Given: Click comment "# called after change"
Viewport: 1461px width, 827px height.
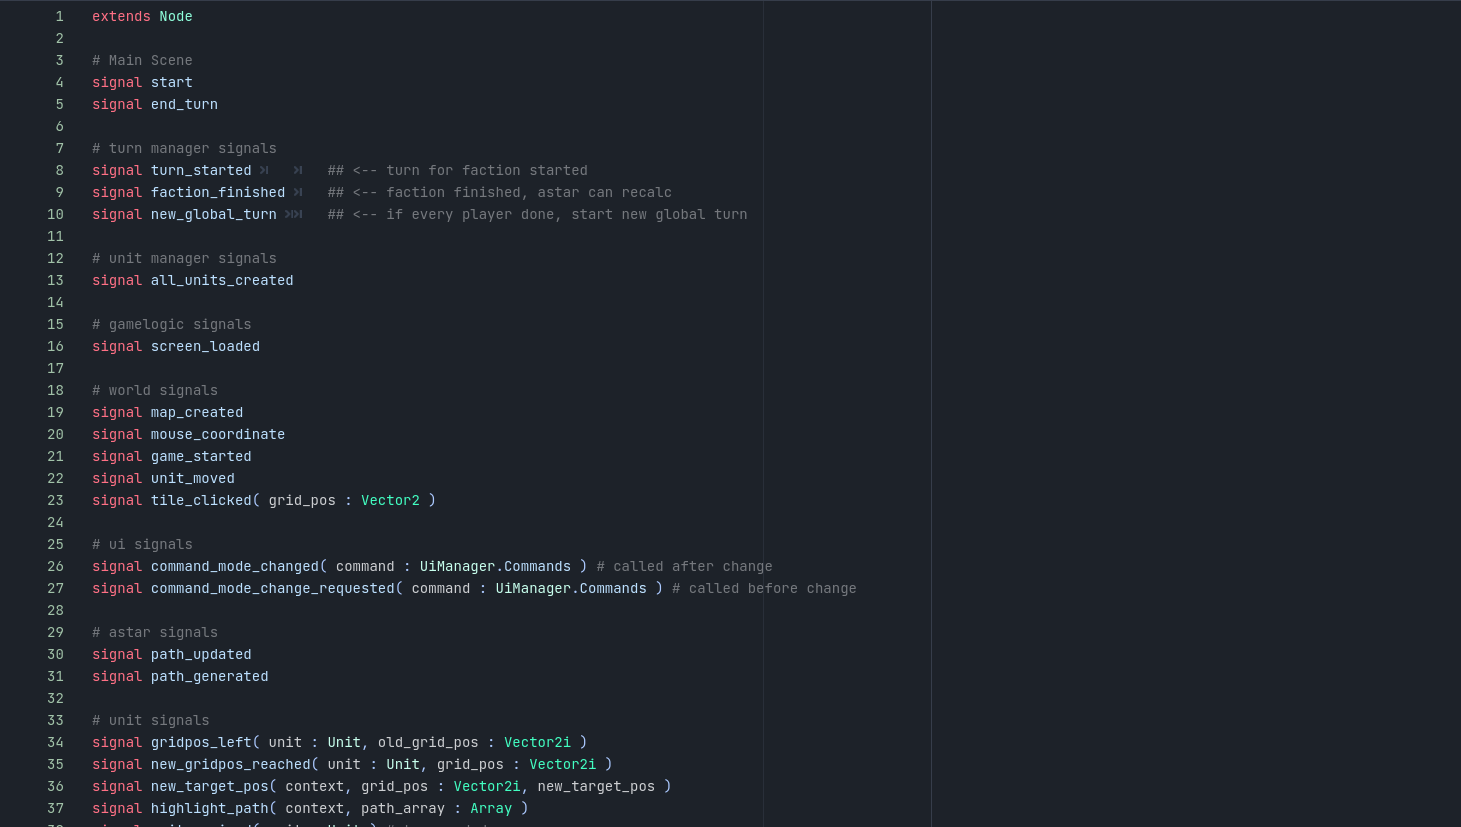Looking at the screenshot, I should [685, 566].
